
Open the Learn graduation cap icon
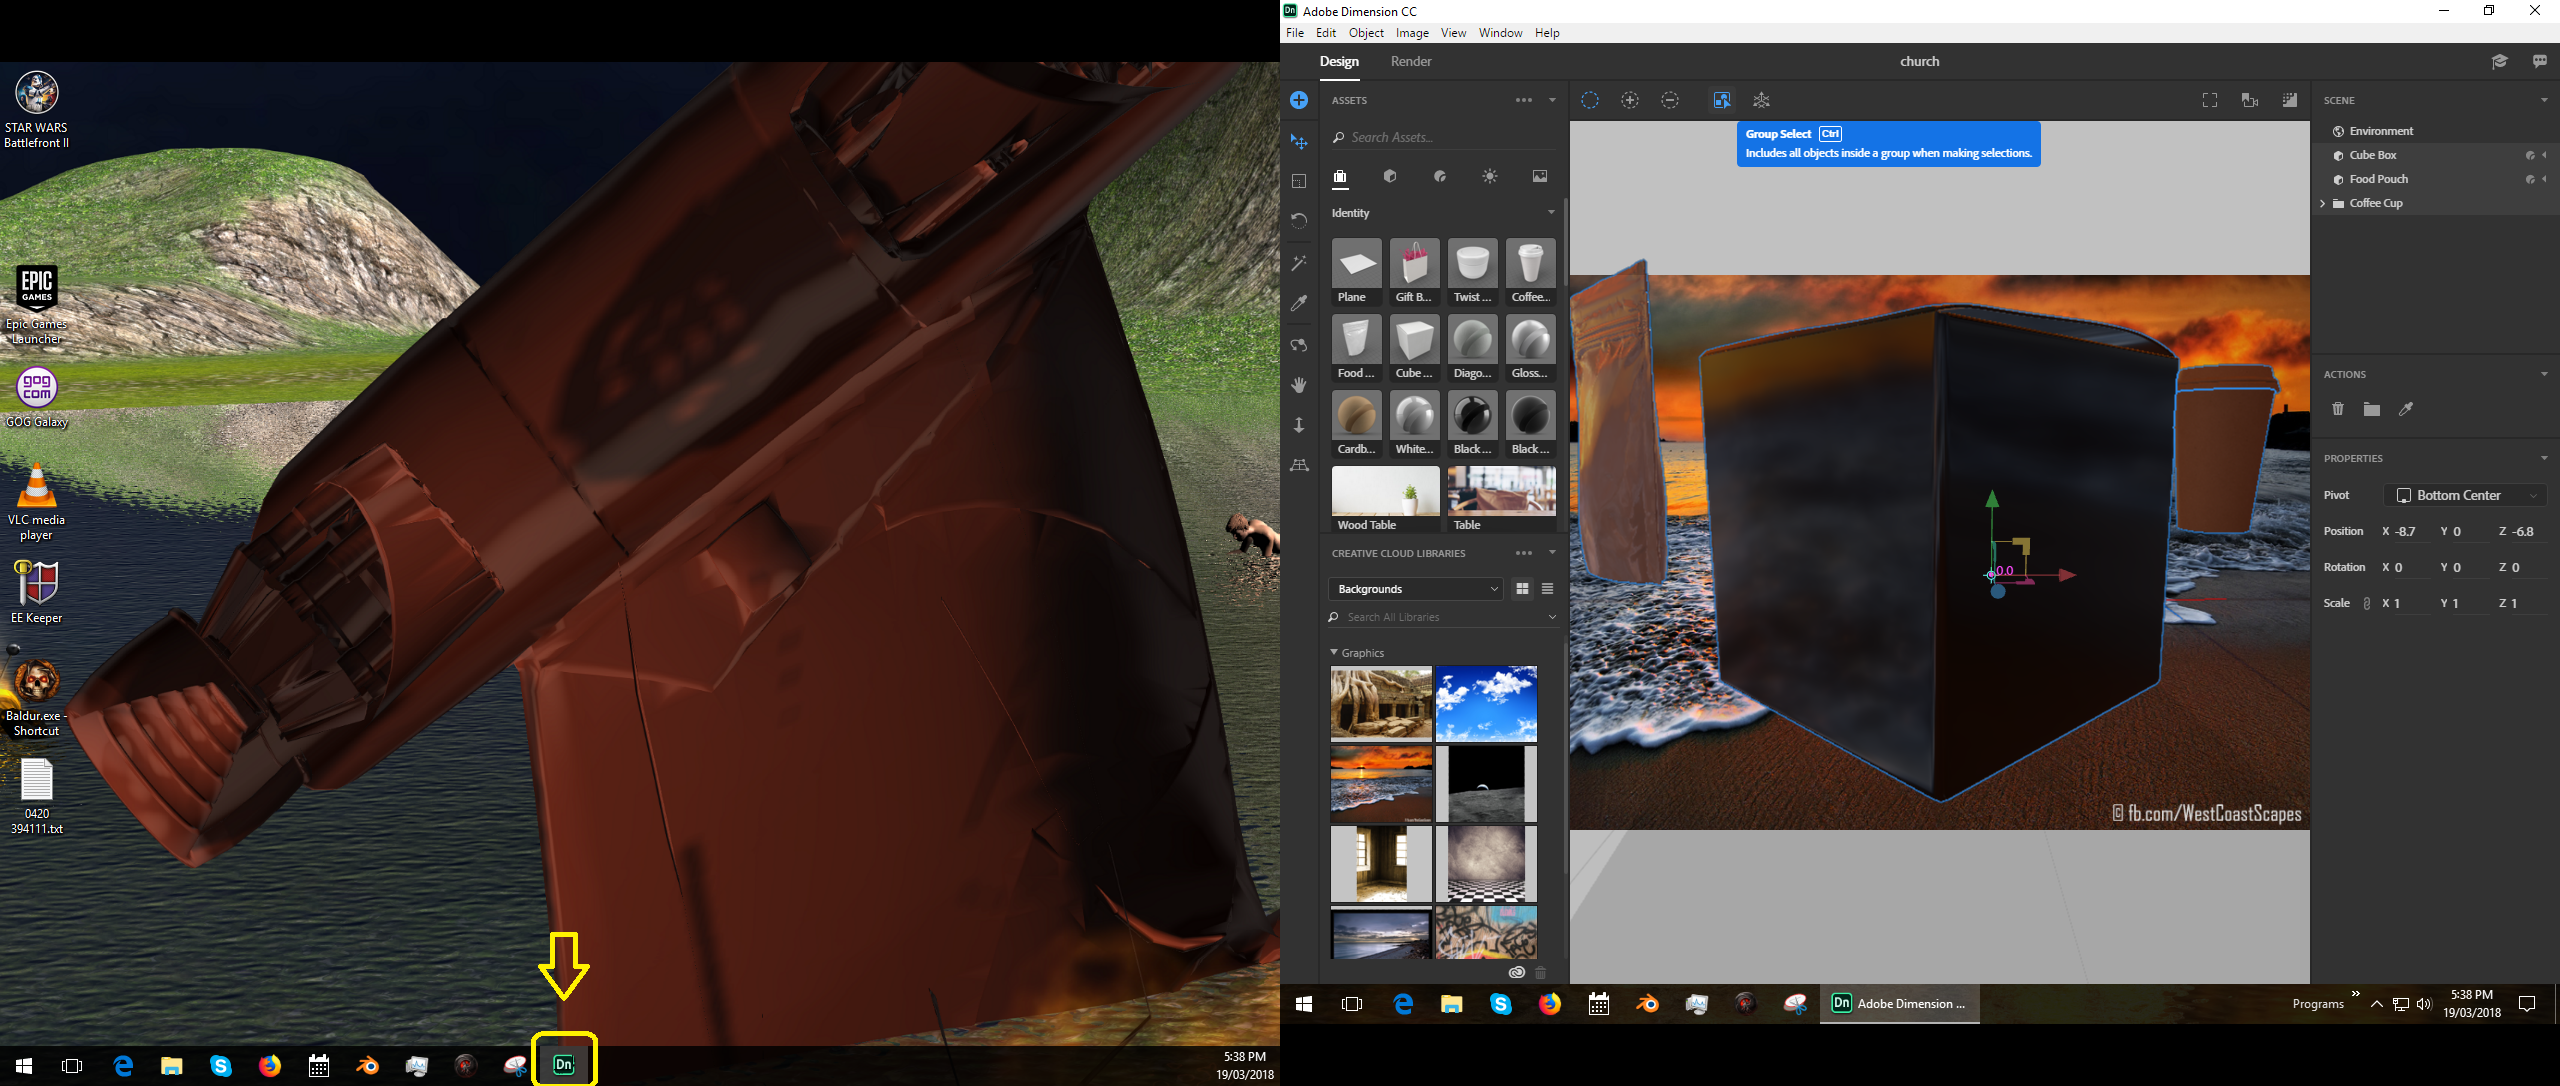point(2499,61)
